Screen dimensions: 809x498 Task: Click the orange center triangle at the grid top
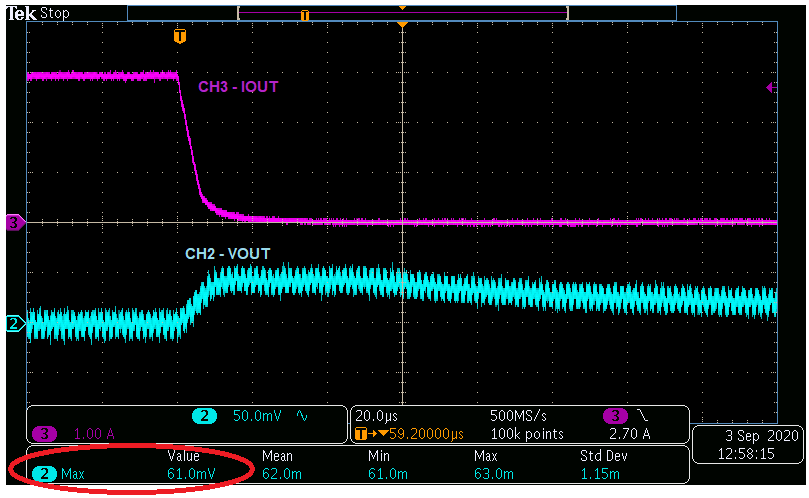coord(402,23)
